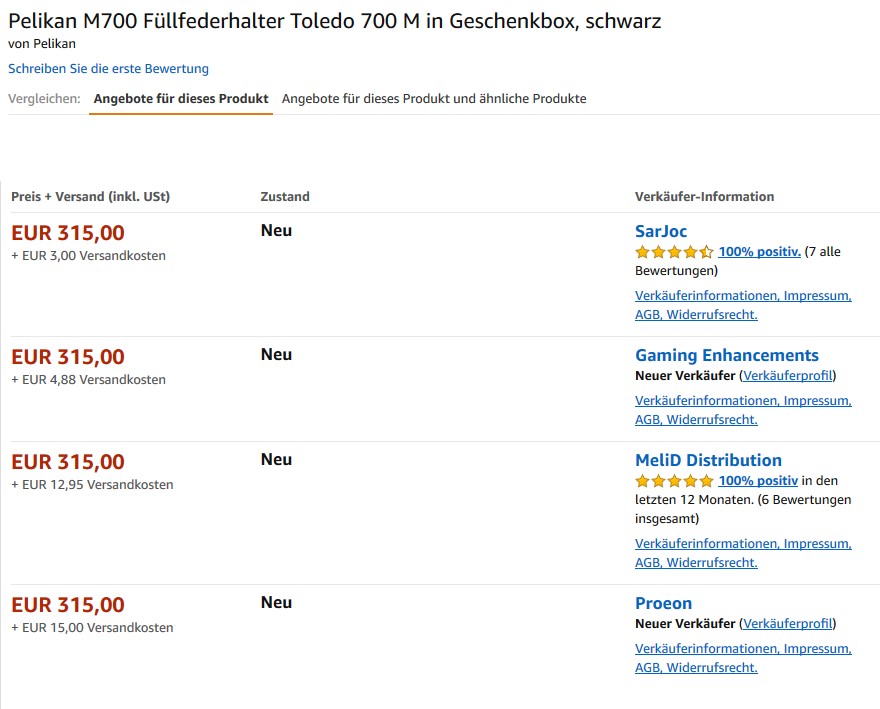
Task: Open the Gaming Enhancements seller page
Action: [727, 355]
